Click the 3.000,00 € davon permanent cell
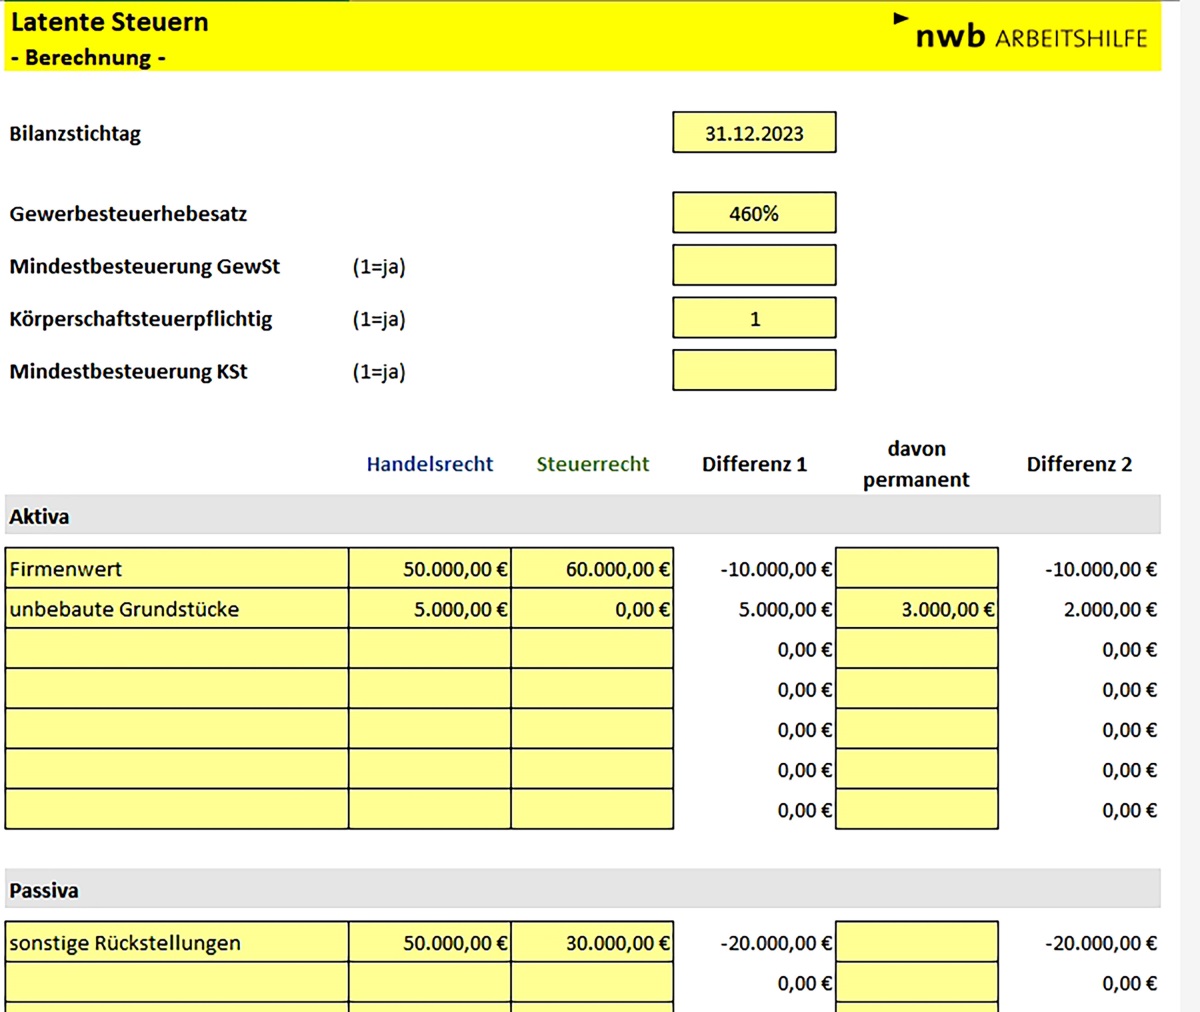Screen dimensions: 1200x1012 click(916, 609)
